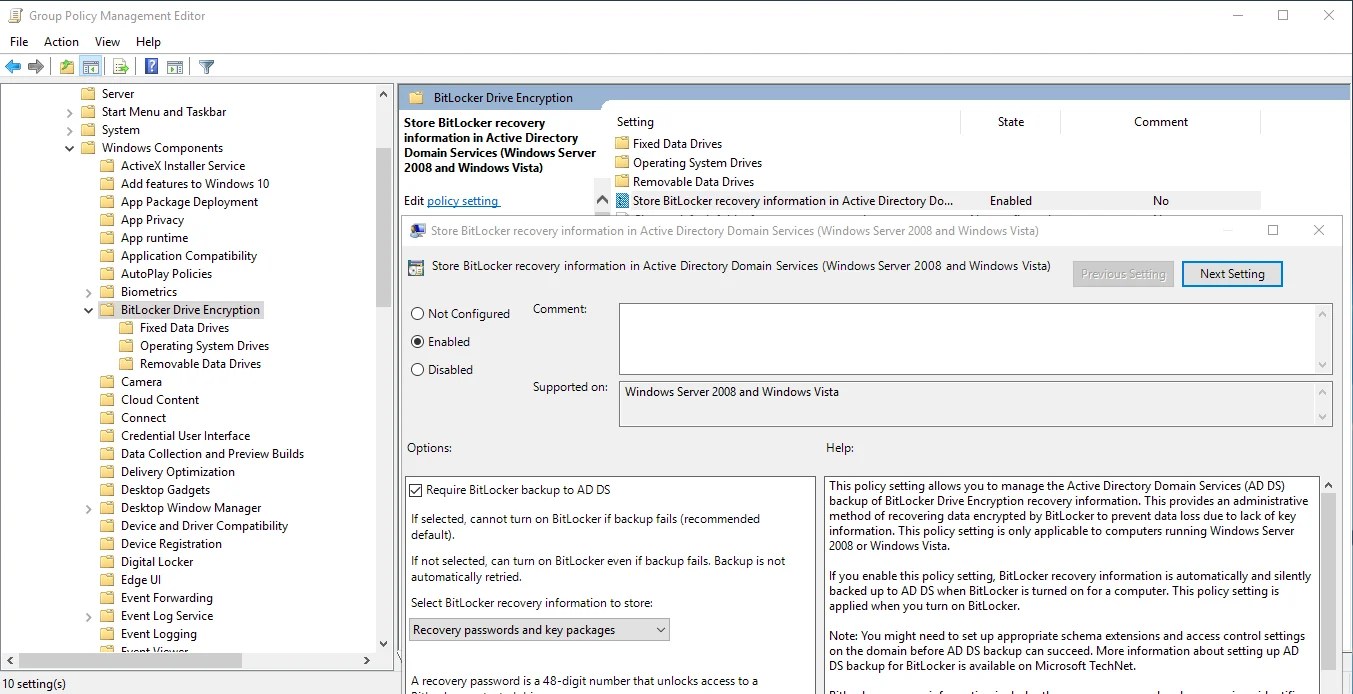This screenshot has width=1353, height=694.
Task: Click the Back navigation arrow icon
Action: 13,66
